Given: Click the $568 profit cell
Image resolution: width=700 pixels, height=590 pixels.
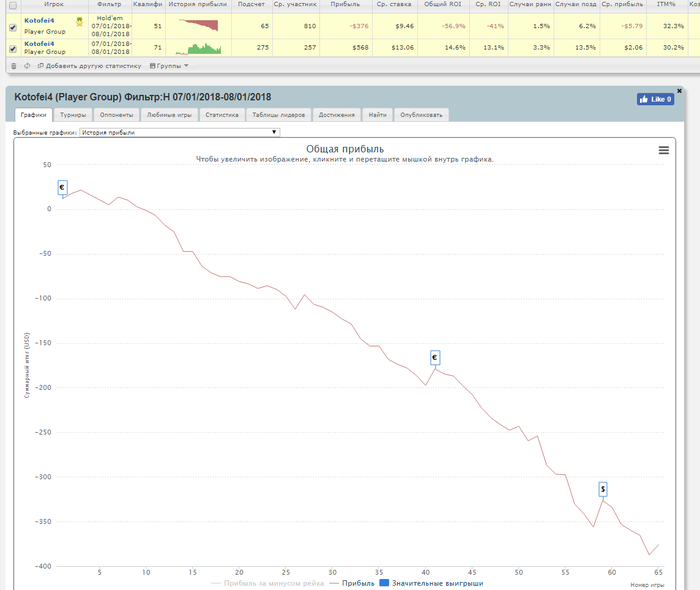Looking at the screenshot, I should pyautogui.click(x=360, y=47).
